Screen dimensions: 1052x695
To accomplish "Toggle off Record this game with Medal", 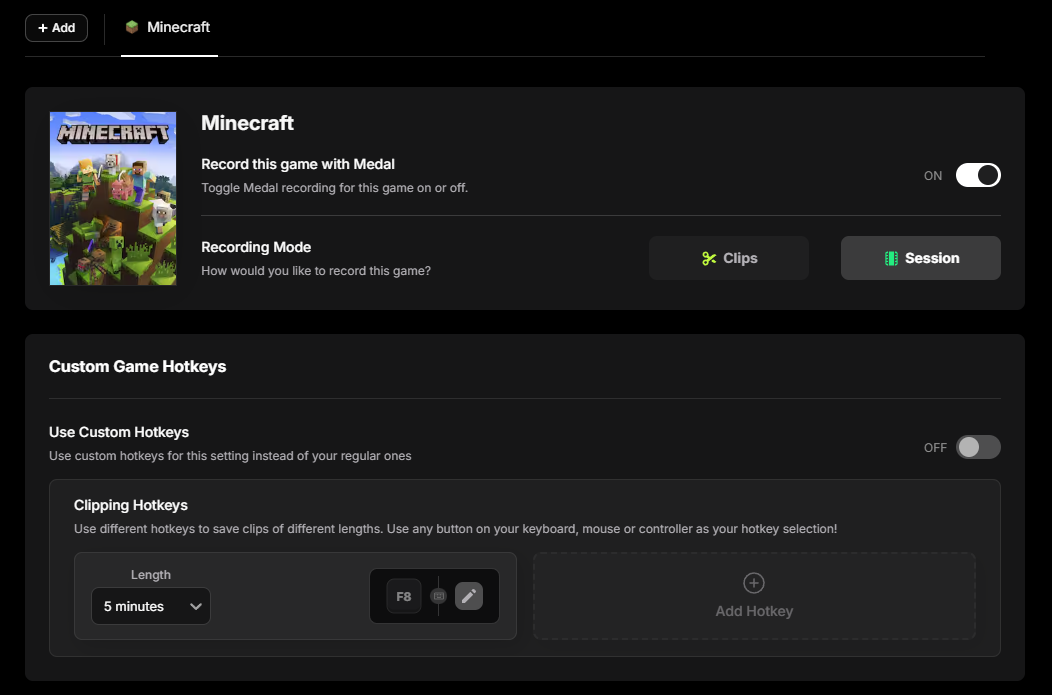I will click(x=978, y=175).
